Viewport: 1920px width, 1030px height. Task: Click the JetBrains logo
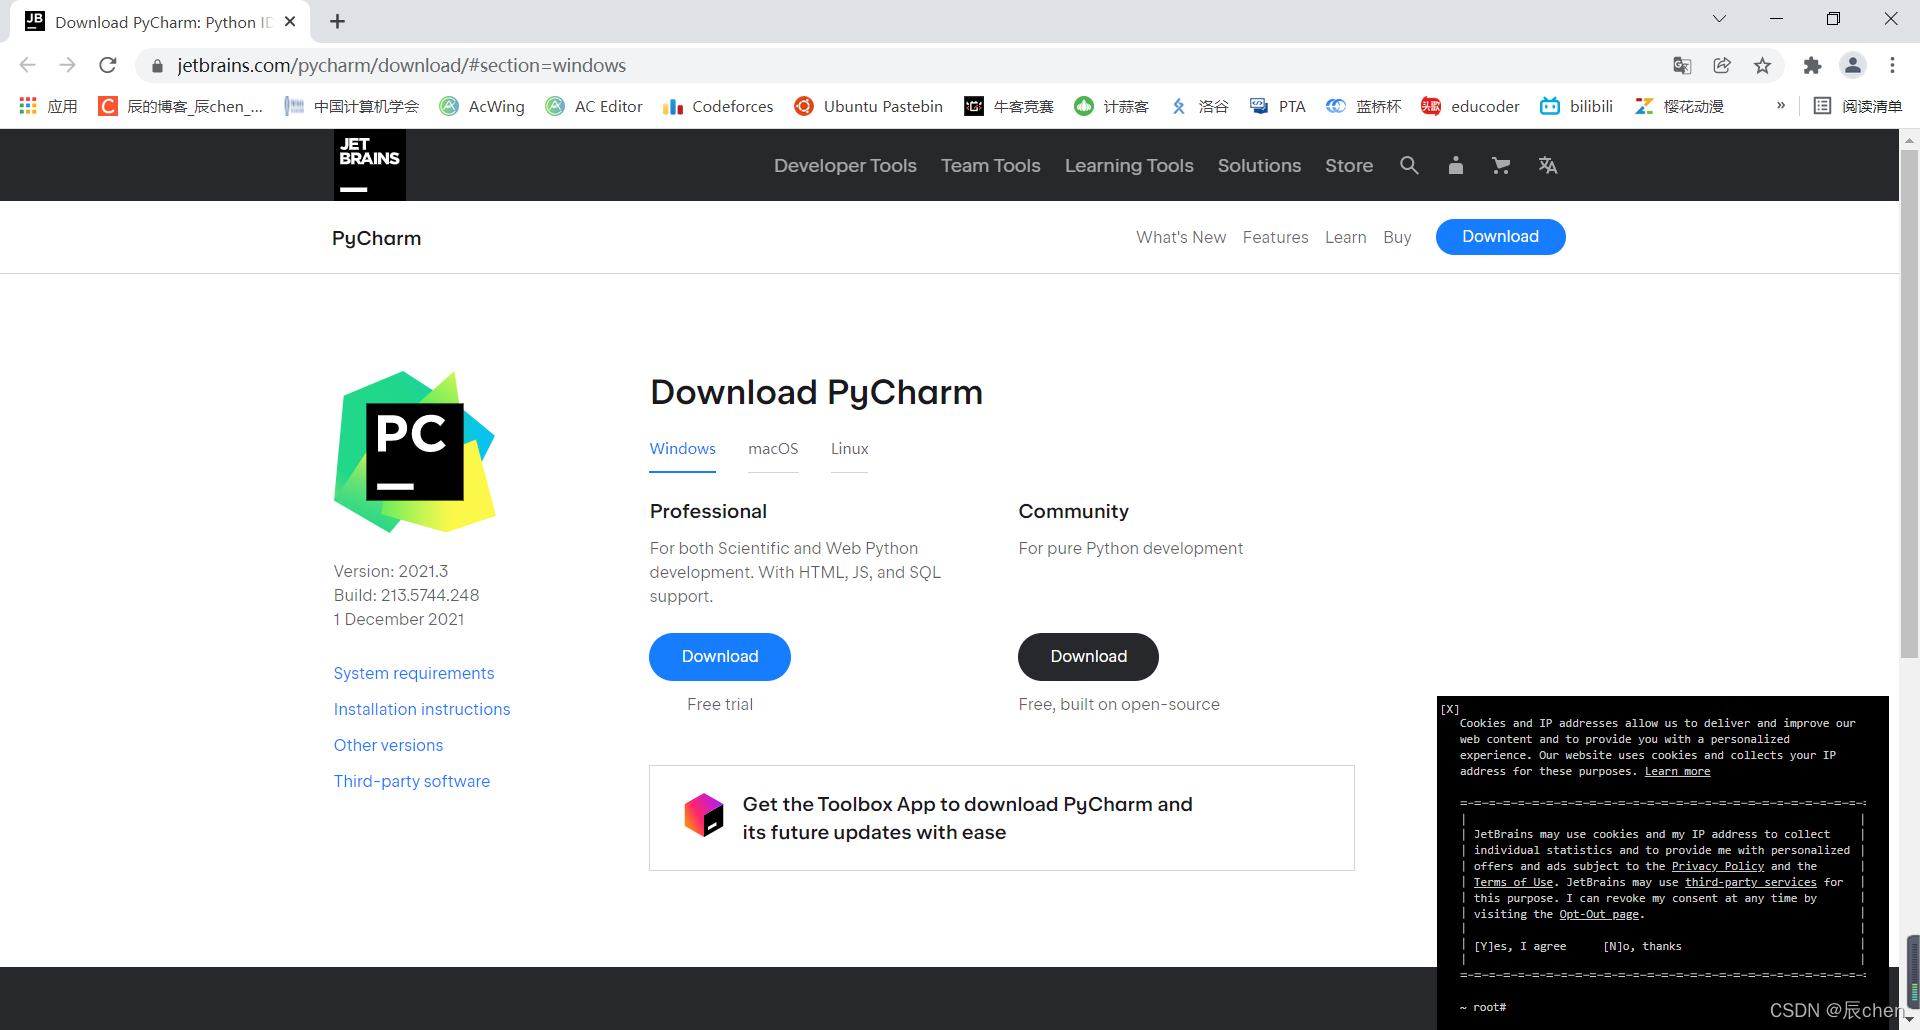click(370, 165)
